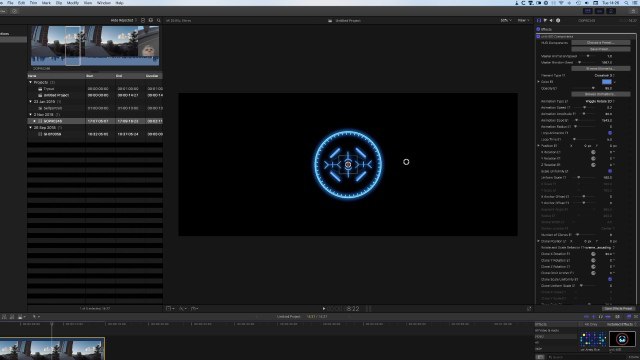Click the Save Effects Preset button
Screen dimensions: 640x360
618,309
